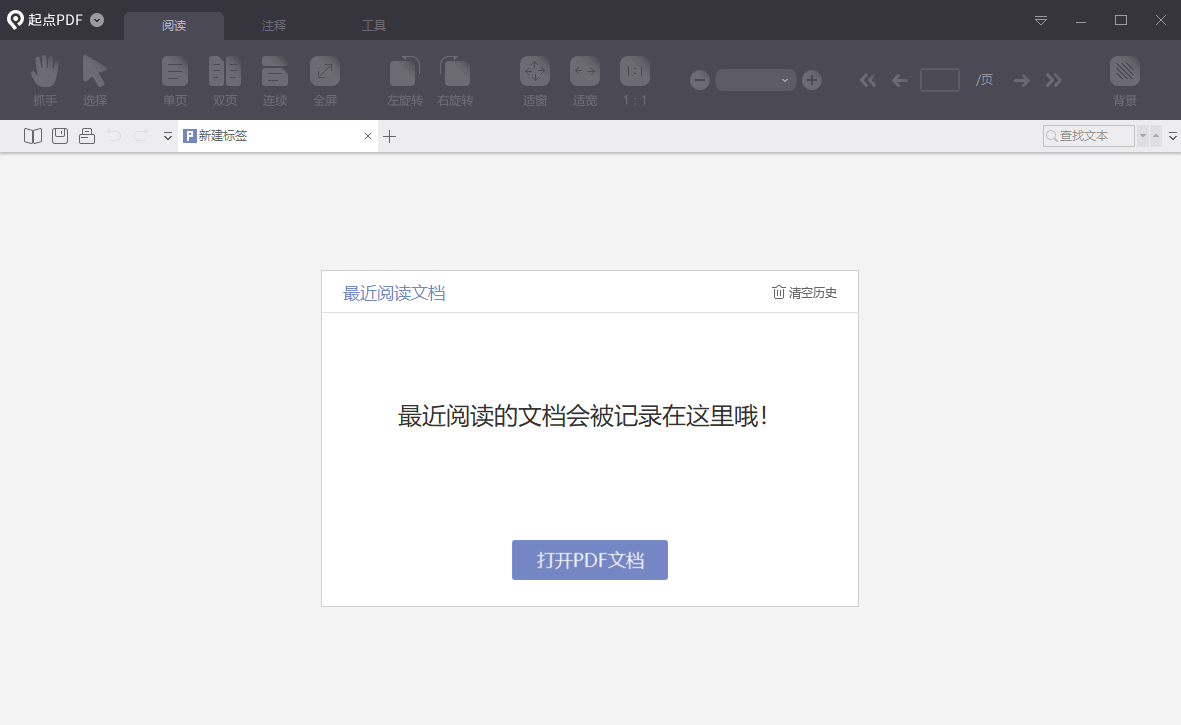Switch to the 工具 tab

(x=374, y=26)
